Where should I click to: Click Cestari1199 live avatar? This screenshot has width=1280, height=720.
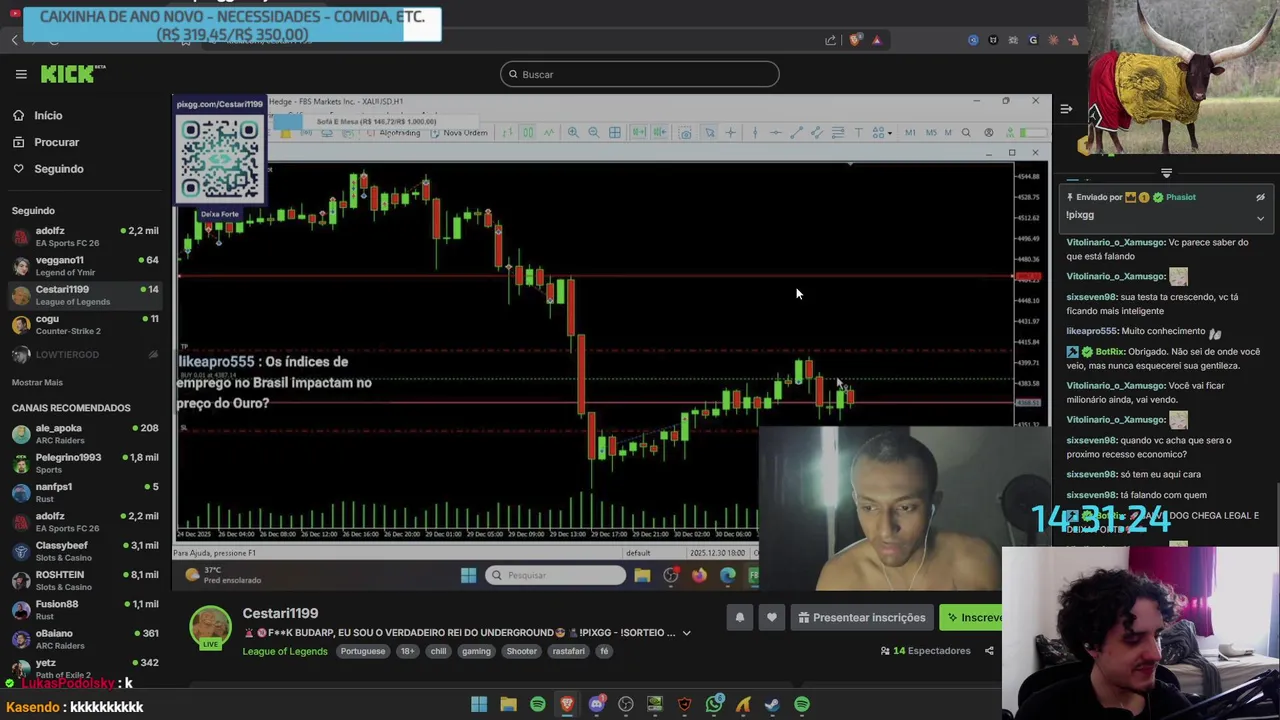[211, 628]
